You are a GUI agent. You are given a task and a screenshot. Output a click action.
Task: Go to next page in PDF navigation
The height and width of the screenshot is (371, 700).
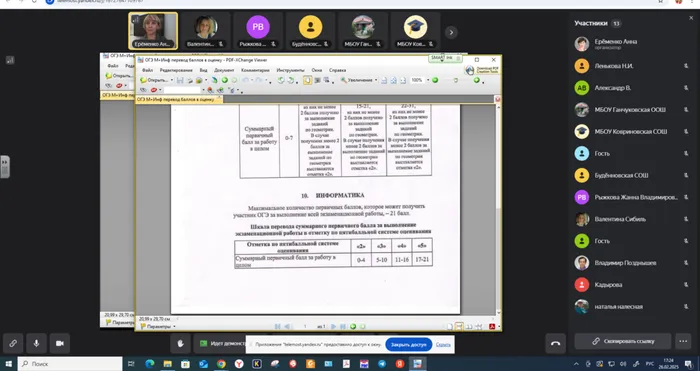(x=333, y=327)
